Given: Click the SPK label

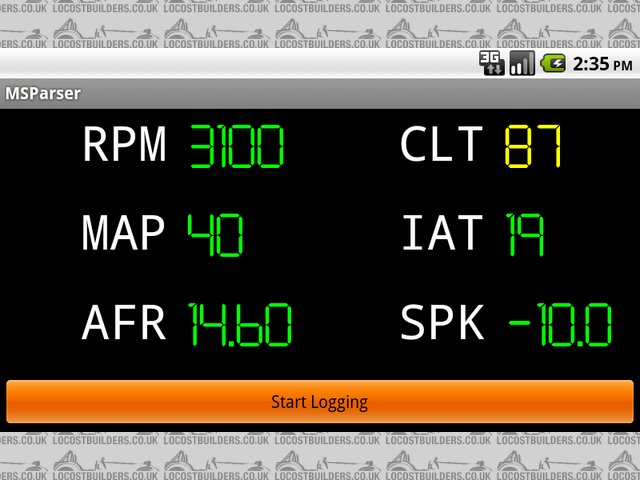Looking at the screenshot, I should 442,324.
